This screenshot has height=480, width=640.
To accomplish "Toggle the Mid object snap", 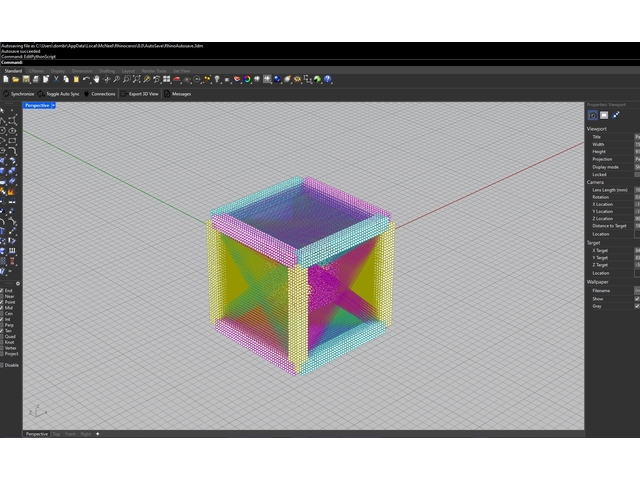I will pyautogui.click(x=2, y=308).
